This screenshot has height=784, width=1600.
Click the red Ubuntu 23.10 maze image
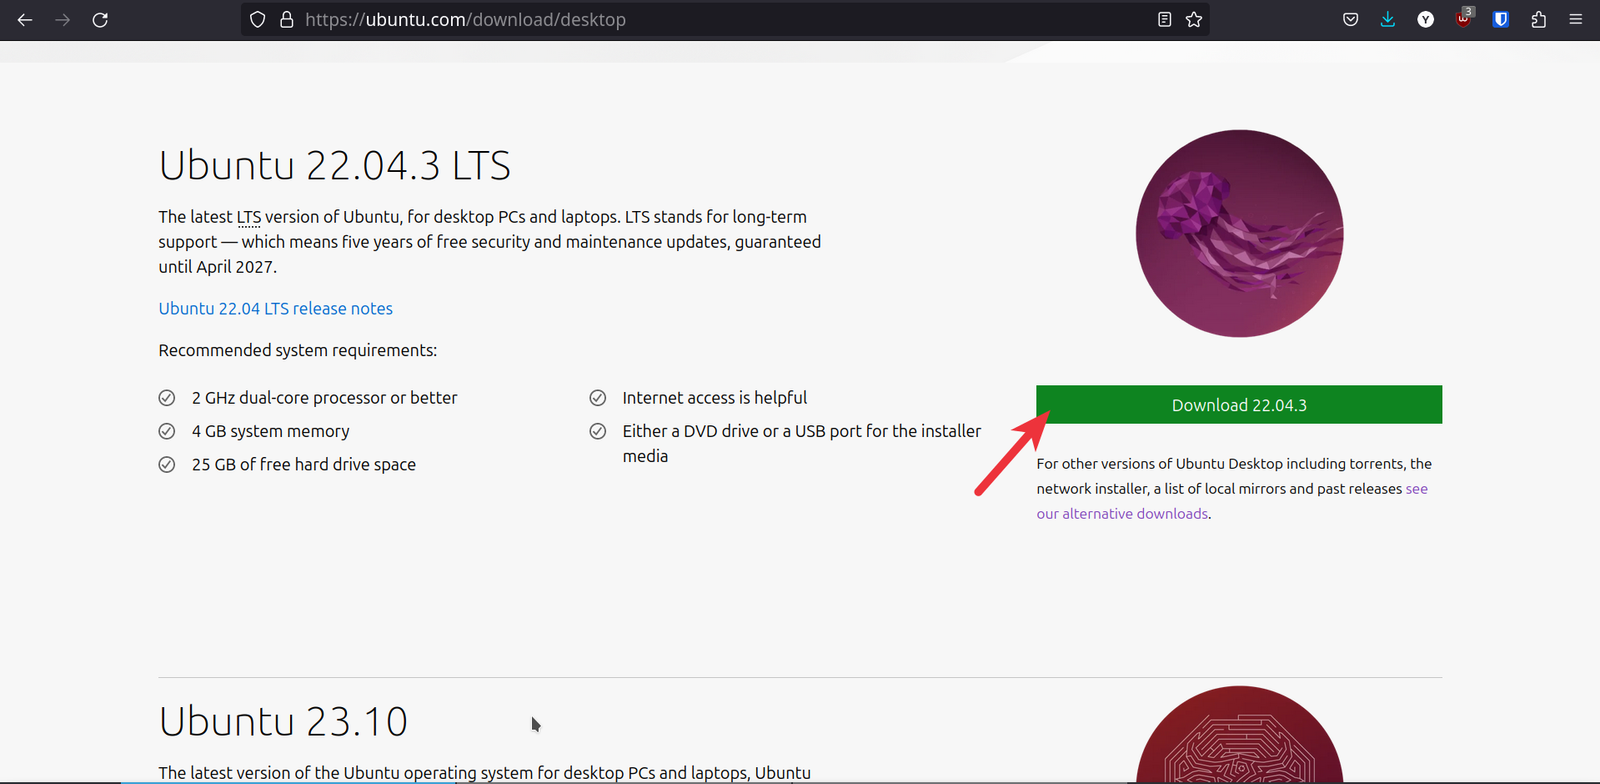[x=1239, y=740]
